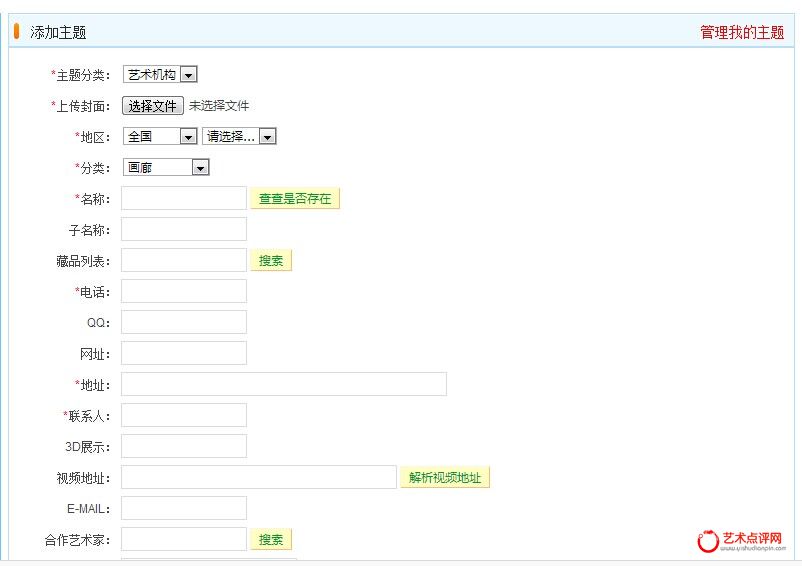Click into the 视频地址 field

click(259, 477)
